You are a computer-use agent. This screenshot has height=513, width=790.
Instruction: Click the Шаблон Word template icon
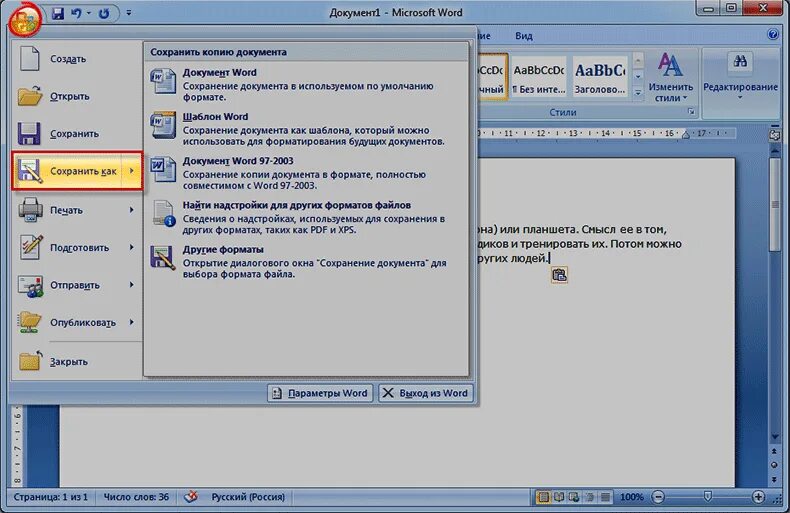pyautogui.click(x=163, y=125)
